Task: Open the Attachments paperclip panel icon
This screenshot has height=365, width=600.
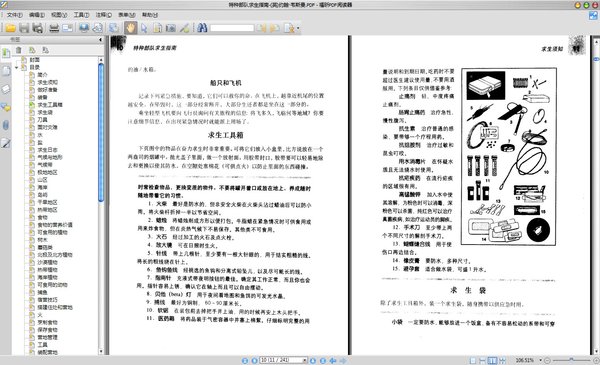Action: [x=6, y=125]
